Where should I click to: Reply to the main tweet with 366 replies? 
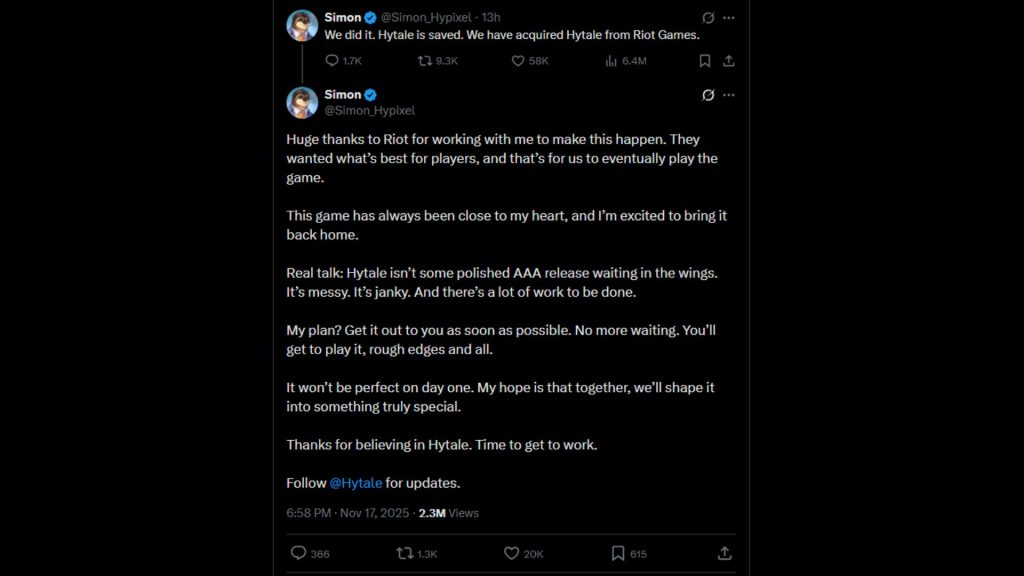pyautogui.click(x=298, y=553)
